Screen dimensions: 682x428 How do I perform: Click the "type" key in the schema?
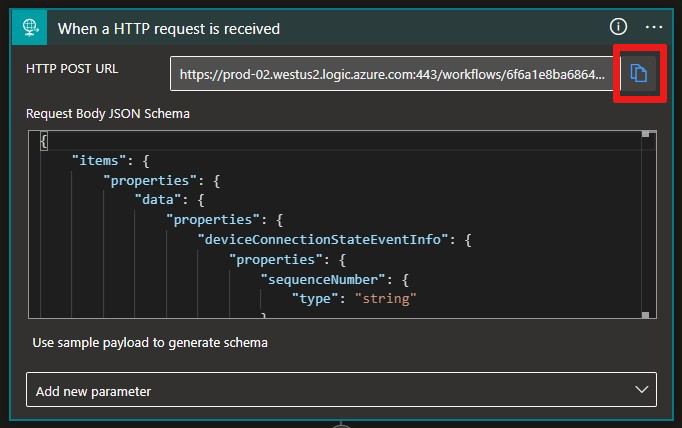[x=316, y=298]
